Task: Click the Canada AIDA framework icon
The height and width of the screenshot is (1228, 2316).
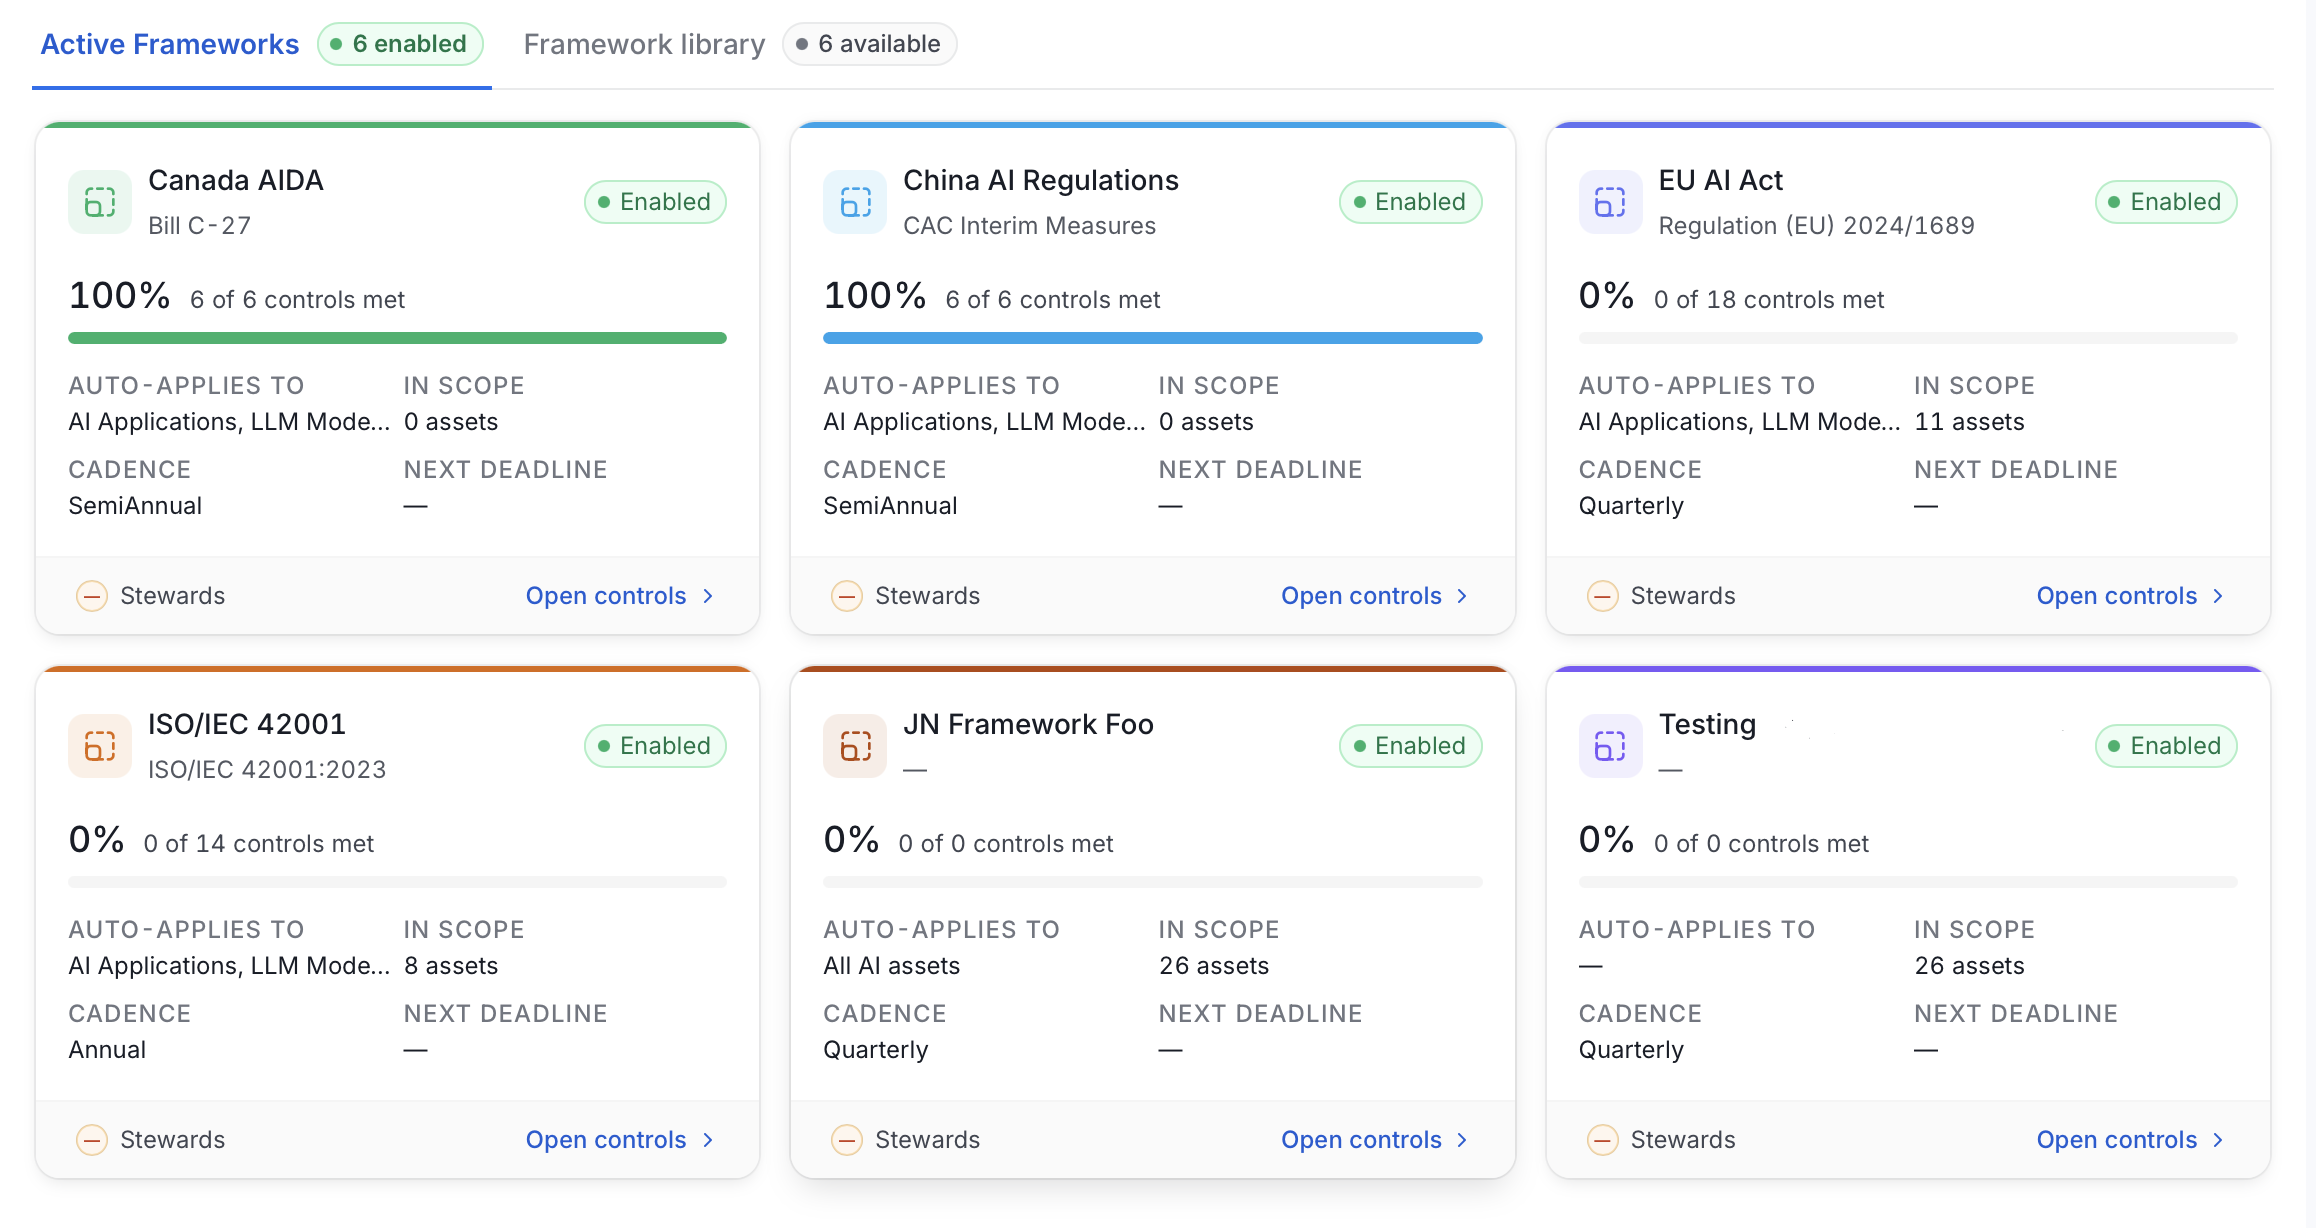Action: (x=100, y=202)
